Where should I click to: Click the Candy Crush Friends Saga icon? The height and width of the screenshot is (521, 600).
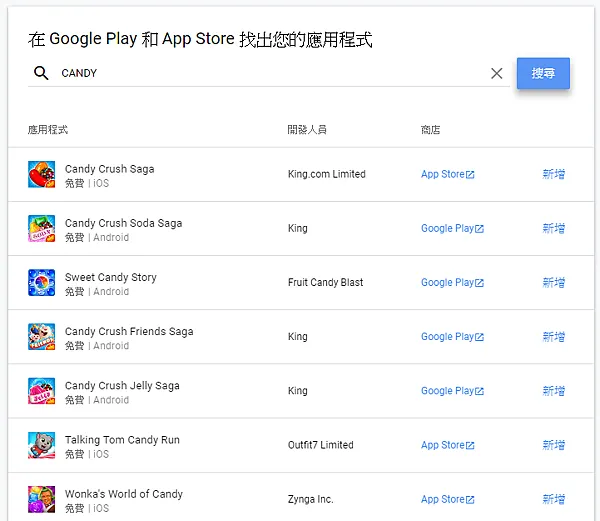coord(41,337)
